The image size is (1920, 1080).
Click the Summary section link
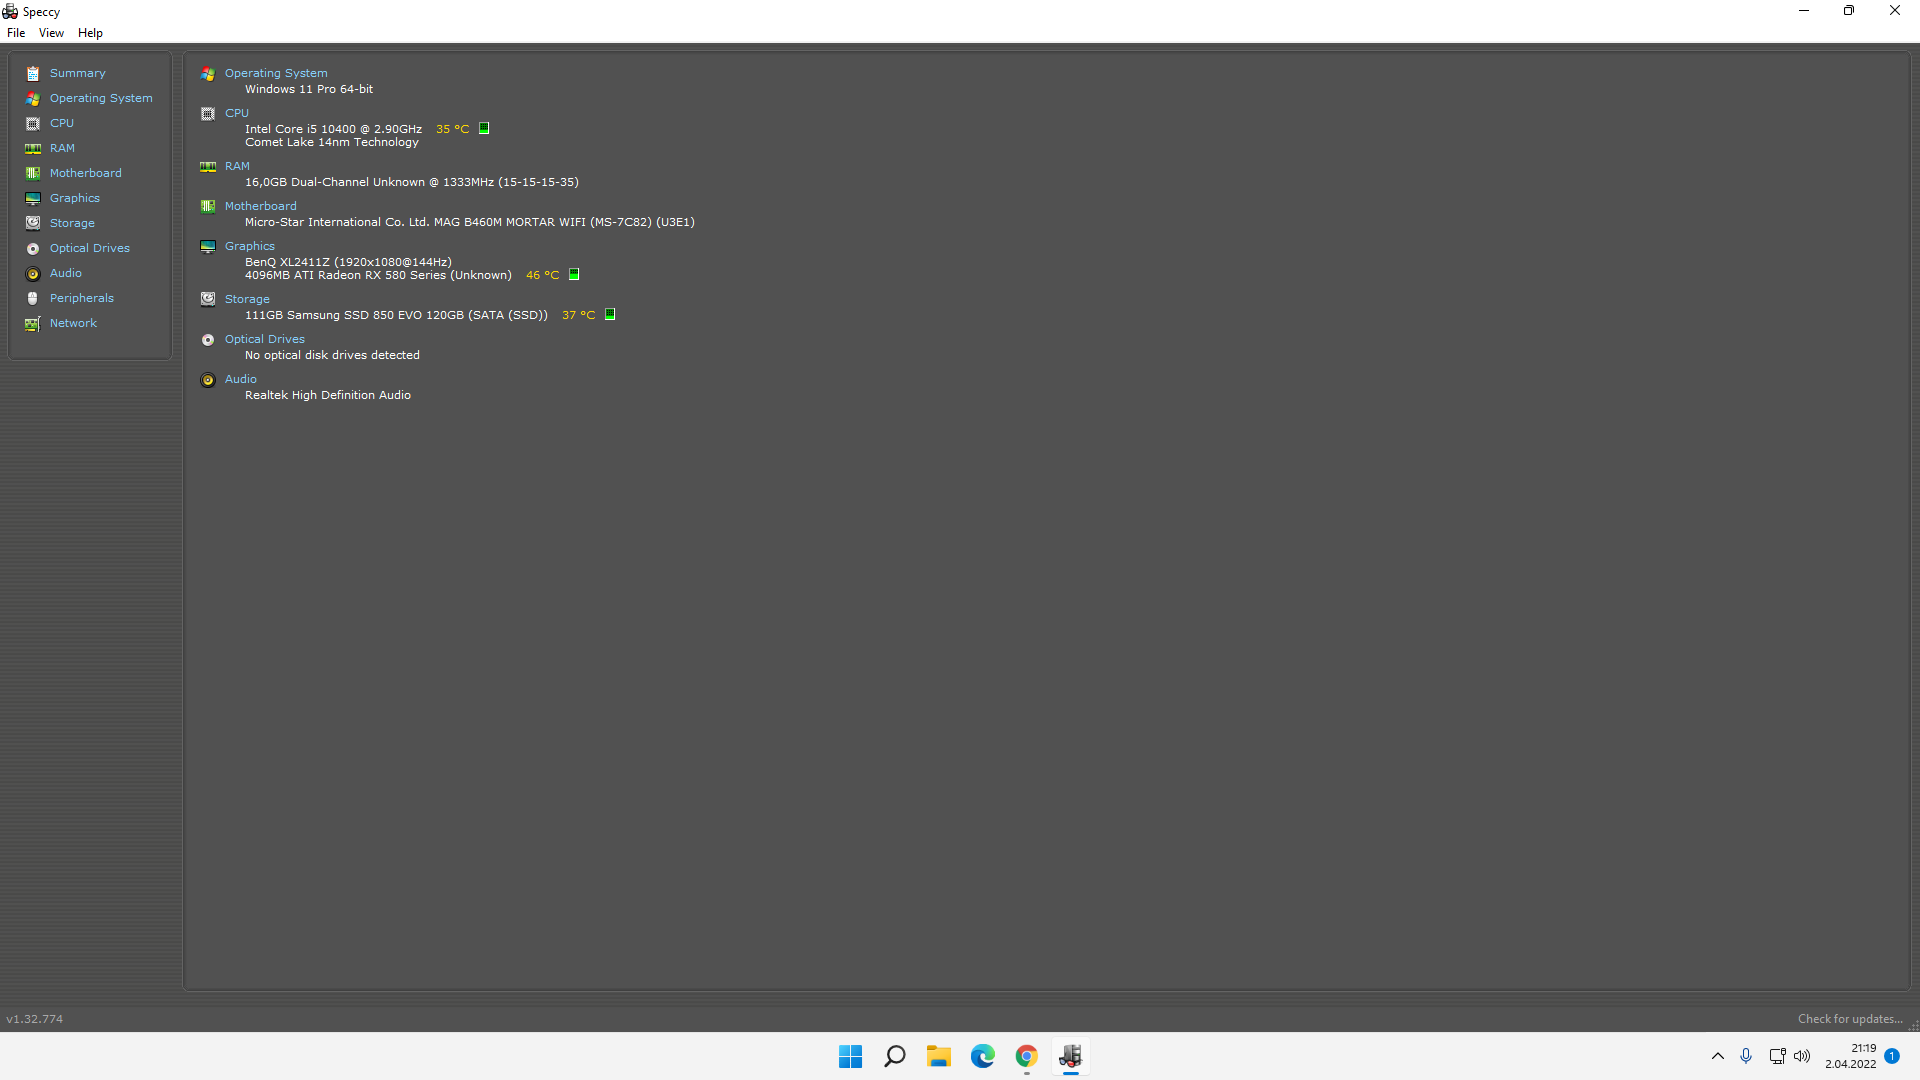coord(76,73)
